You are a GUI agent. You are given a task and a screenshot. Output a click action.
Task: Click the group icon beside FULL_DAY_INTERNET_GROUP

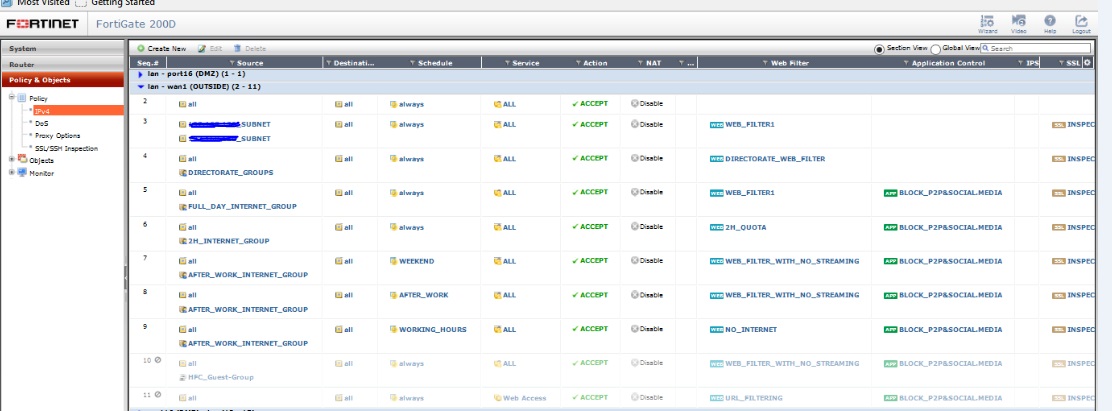[183, 206]
